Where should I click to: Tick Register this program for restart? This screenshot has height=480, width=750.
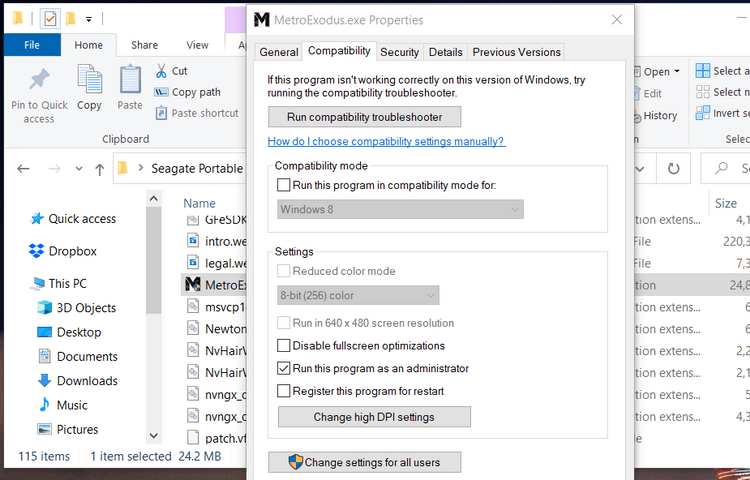284,391
